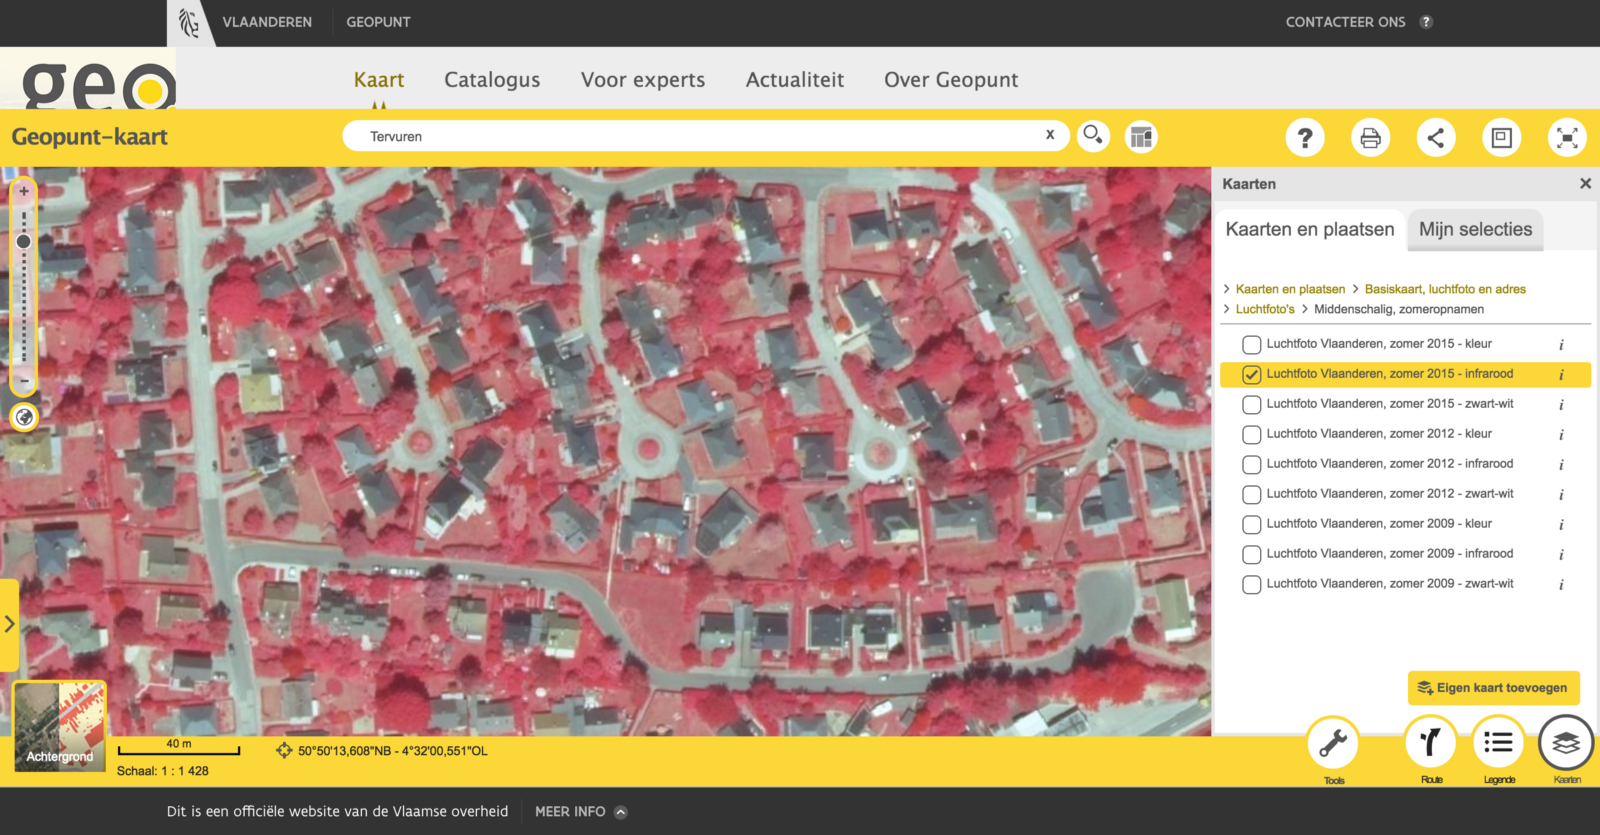
Task: Show the Legende list button
Action: coord(1498,743)
